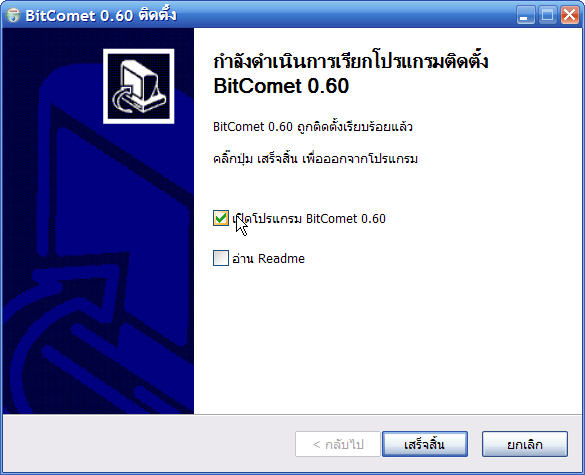Click the green check mark in the checkbox
585x475 pixels.
coord(221,218)
